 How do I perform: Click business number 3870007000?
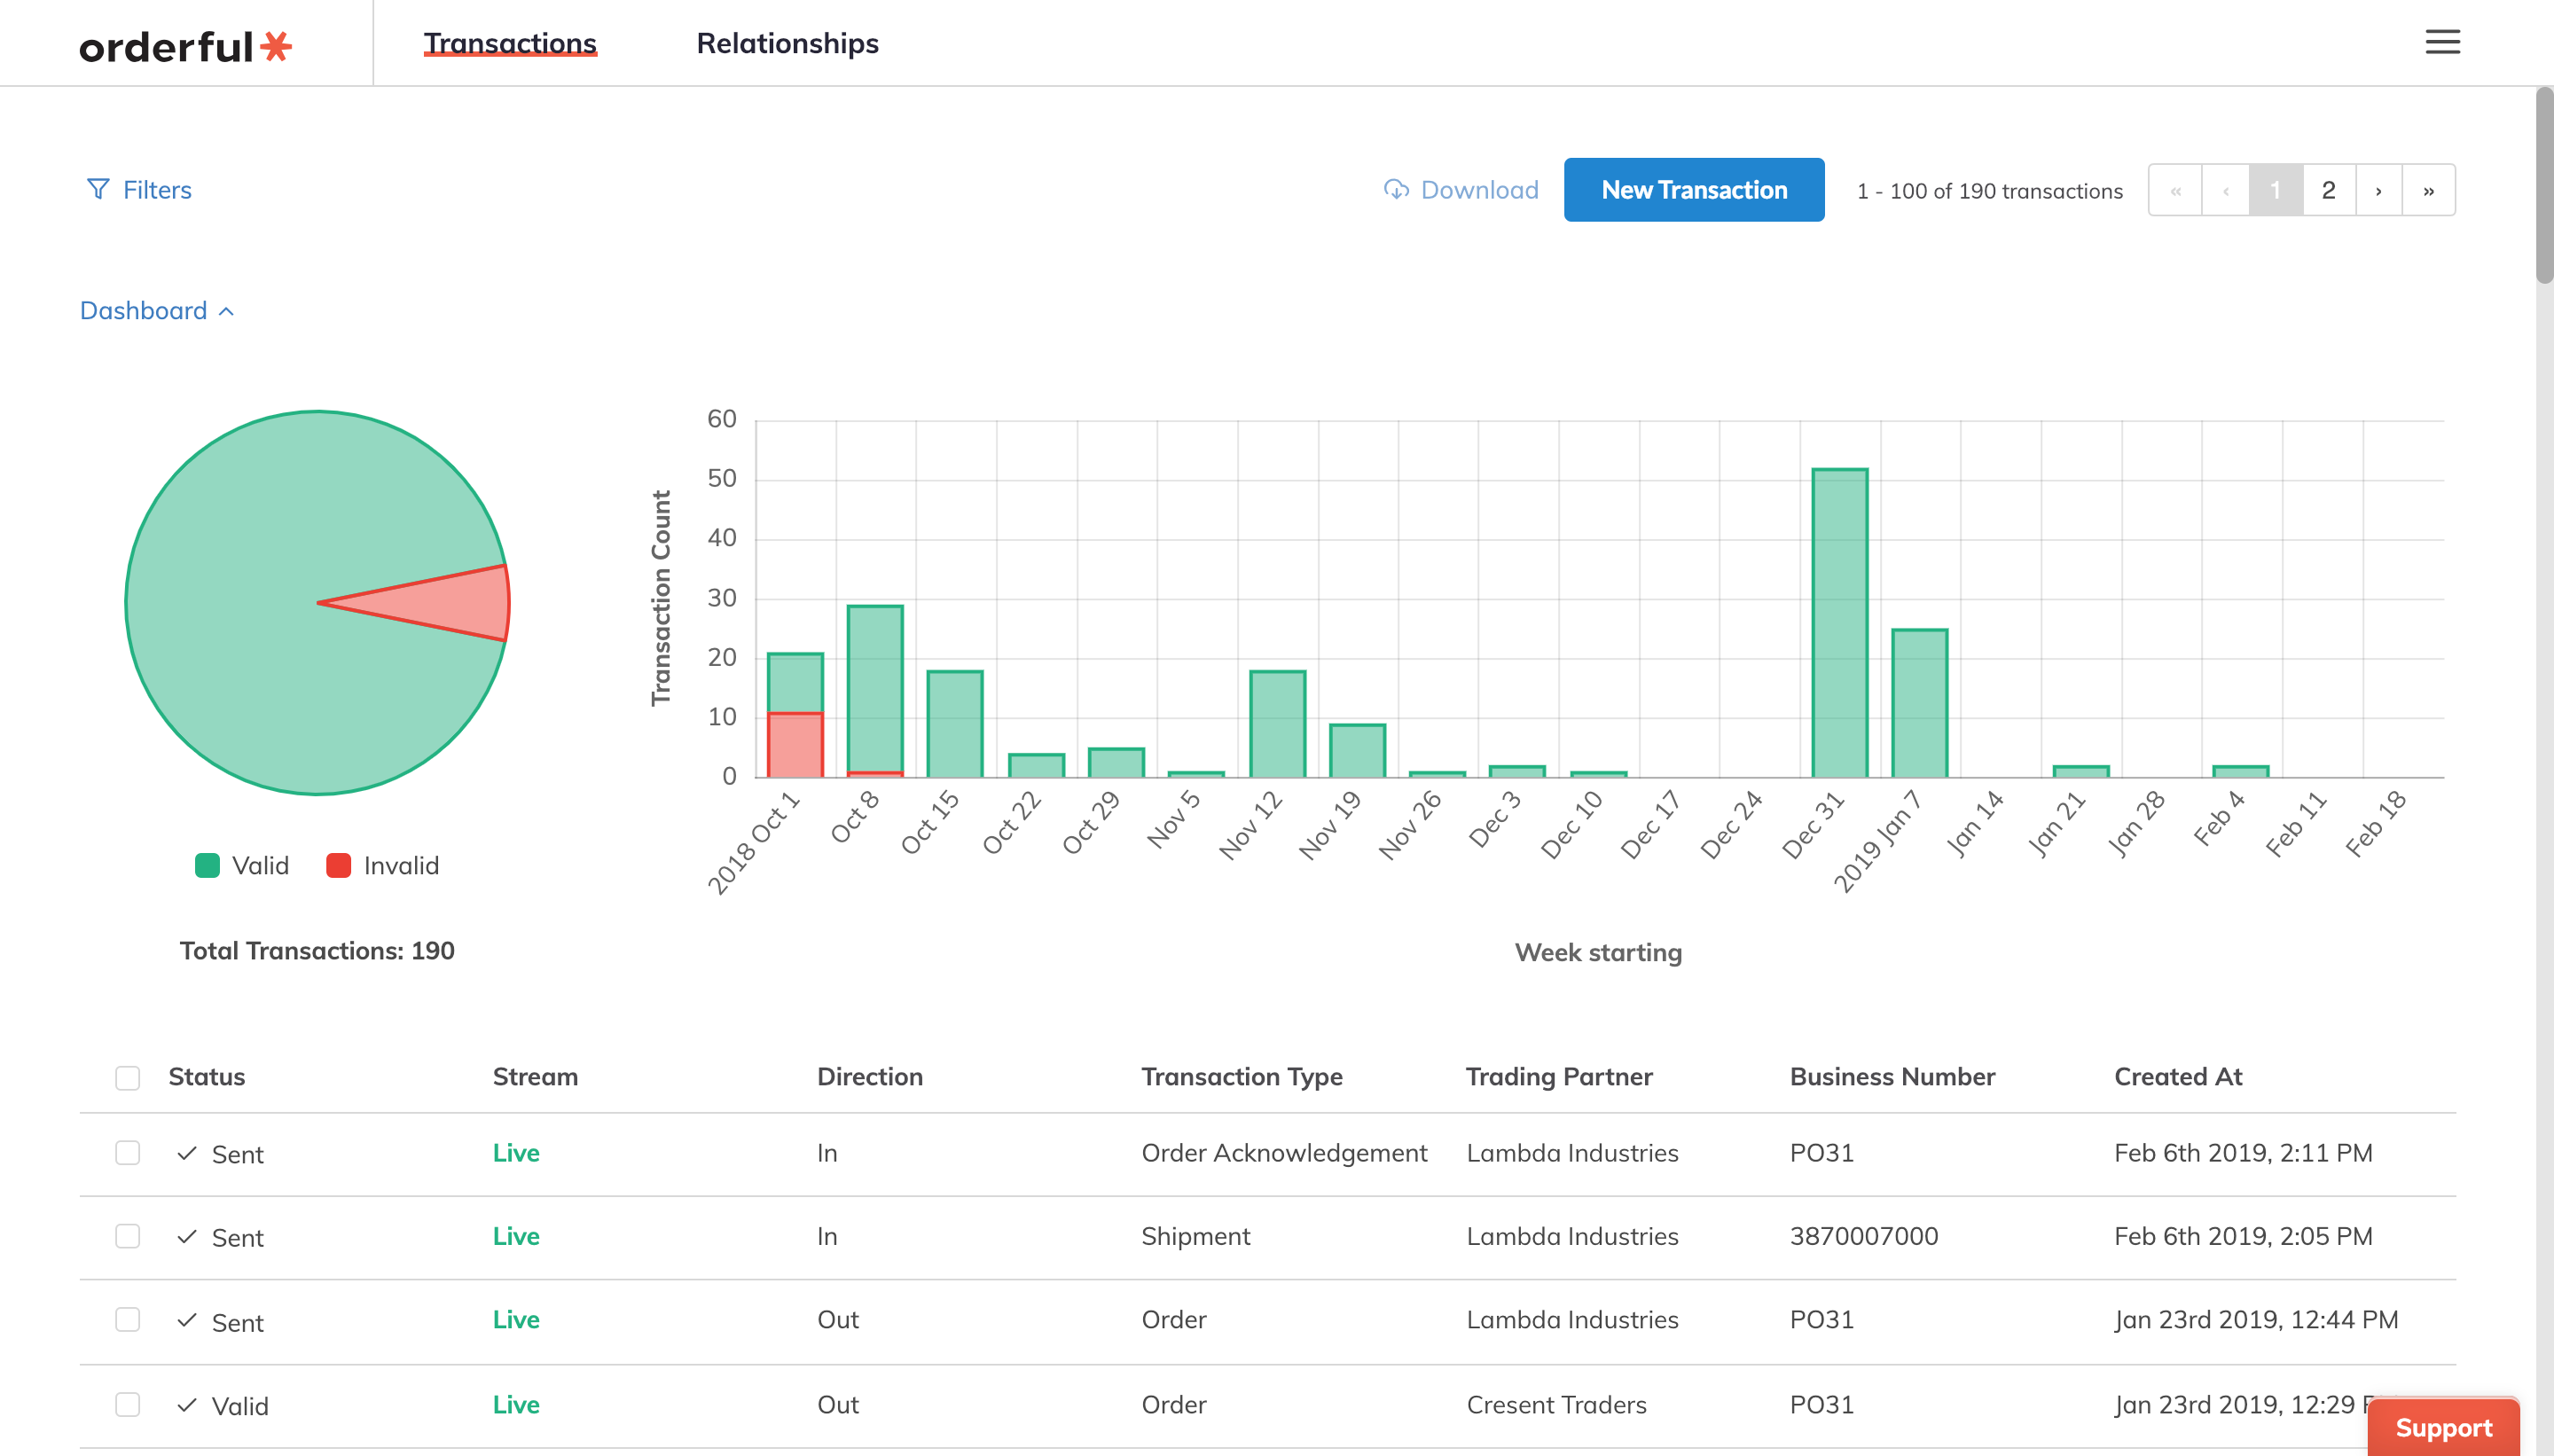1864,1237
